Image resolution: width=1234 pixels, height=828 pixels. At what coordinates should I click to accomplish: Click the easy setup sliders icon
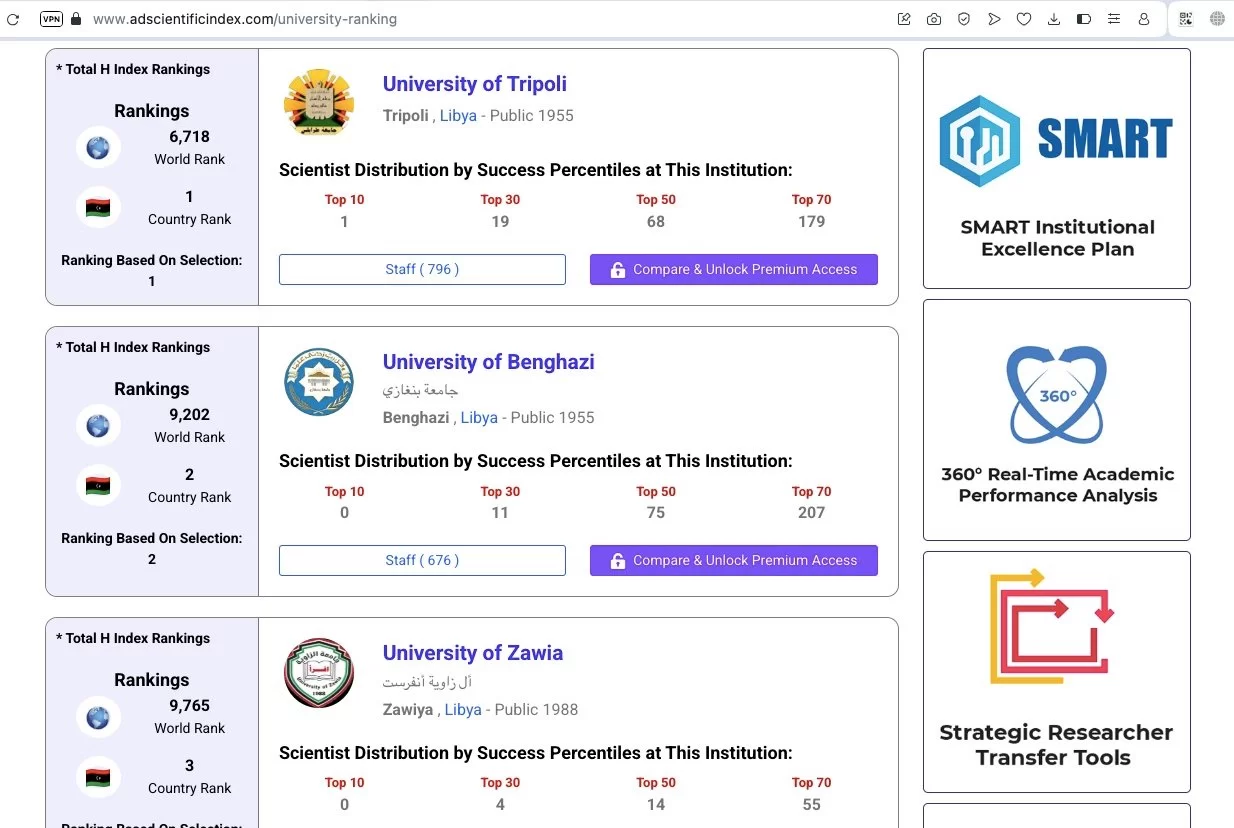(1114, 19)
